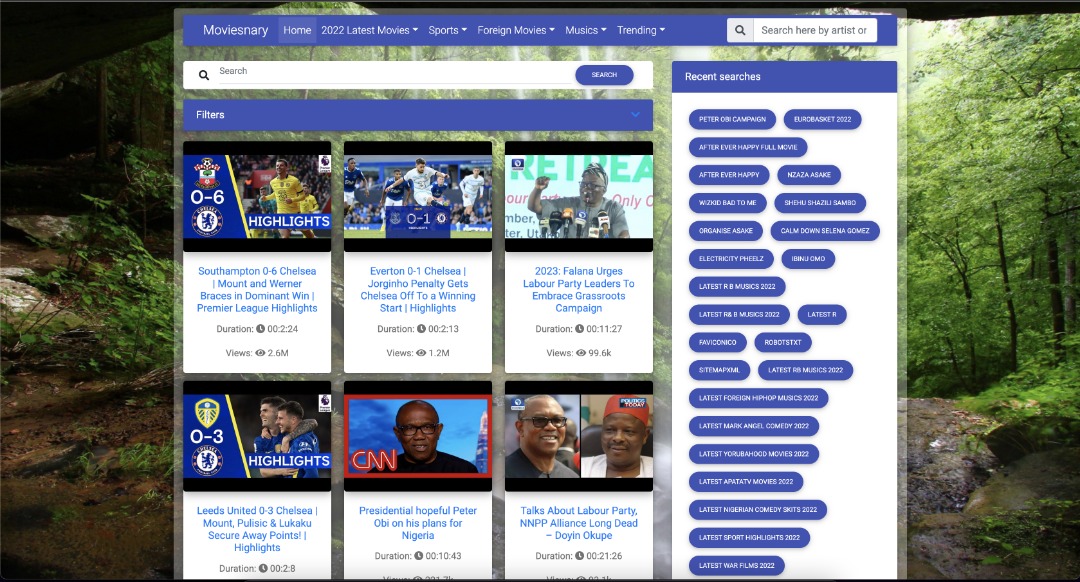Open the Everton 0-1 Chelsea title link
The width and height of the screenshot is (1080, 582).
418,290
